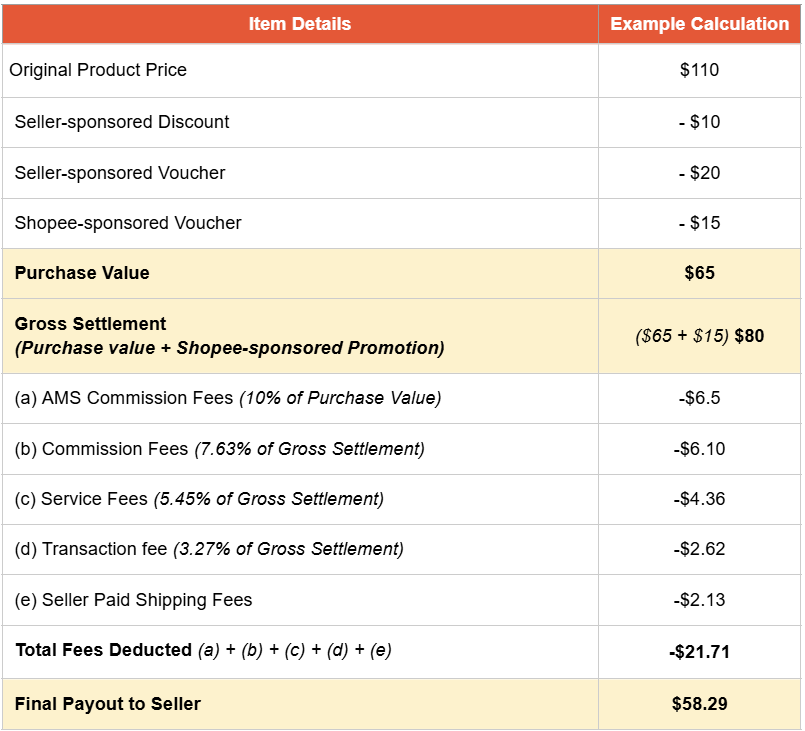The width and height of the screenshot is (805, 731).
Task: Click the '- $10' discount value
Action: (699, 122)
